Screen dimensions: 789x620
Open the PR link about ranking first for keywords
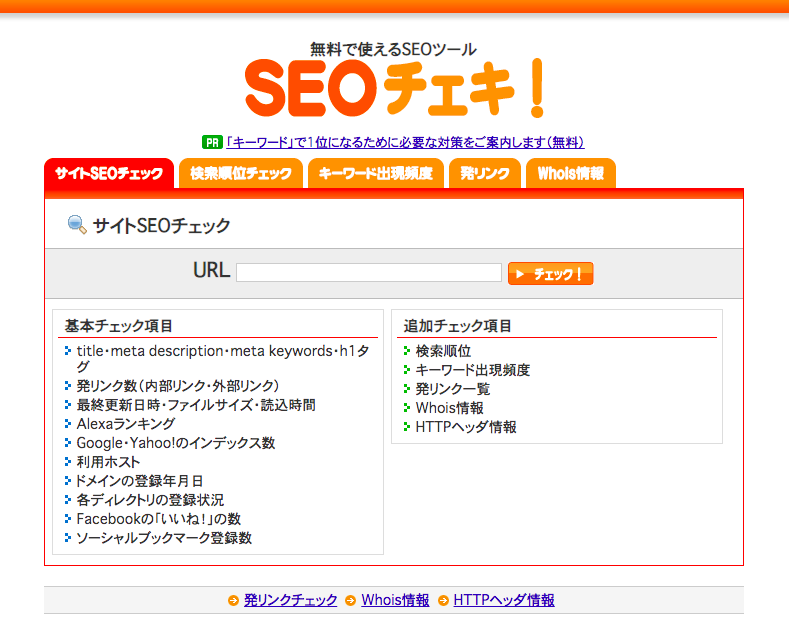(x=405, y=142)
